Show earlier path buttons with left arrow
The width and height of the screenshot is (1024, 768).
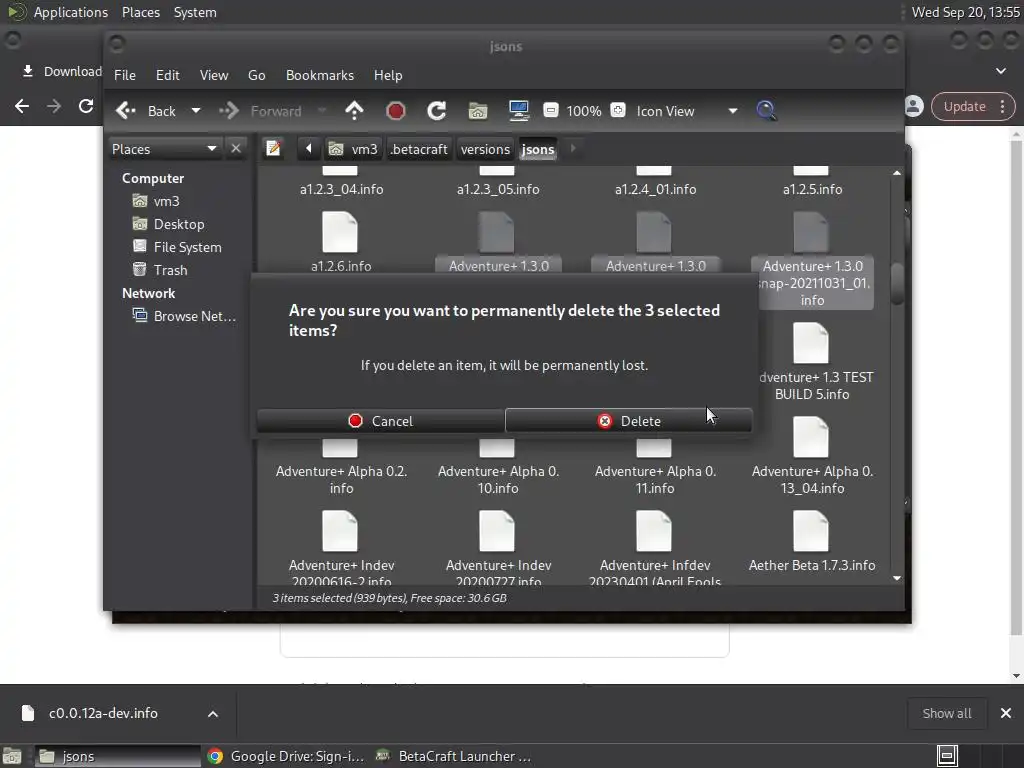tap(309, 149)
